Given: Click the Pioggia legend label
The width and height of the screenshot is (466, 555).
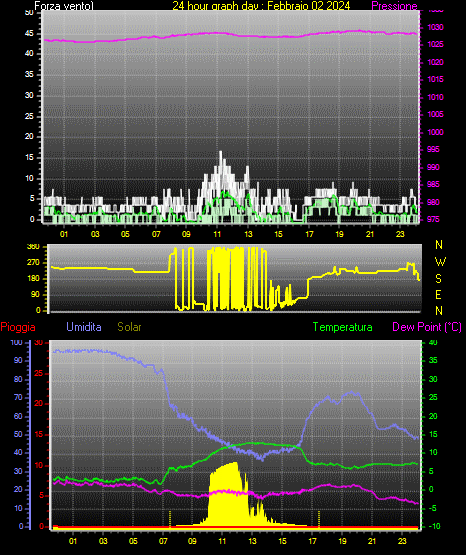Looking at the screenshot, I should coord(18,327).
